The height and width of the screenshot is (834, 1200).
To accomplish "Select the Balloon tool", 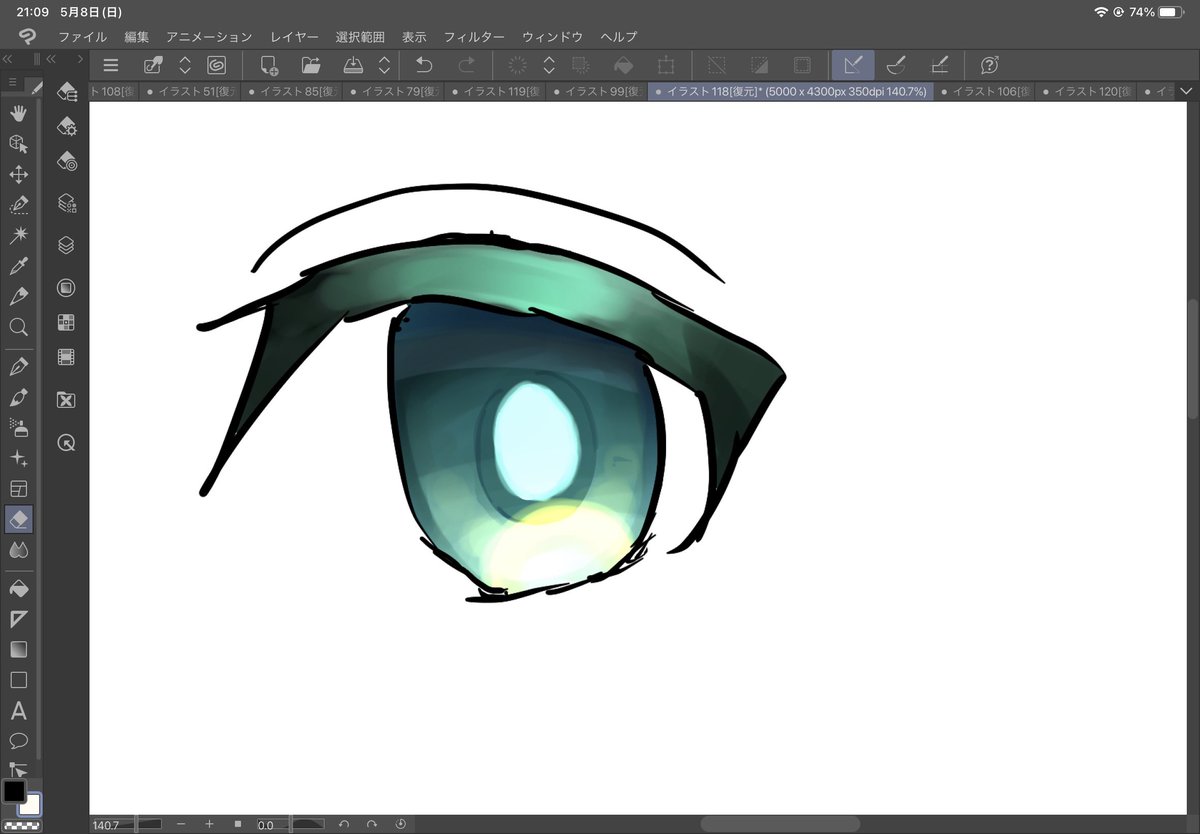I will click(x=18, y=741).
